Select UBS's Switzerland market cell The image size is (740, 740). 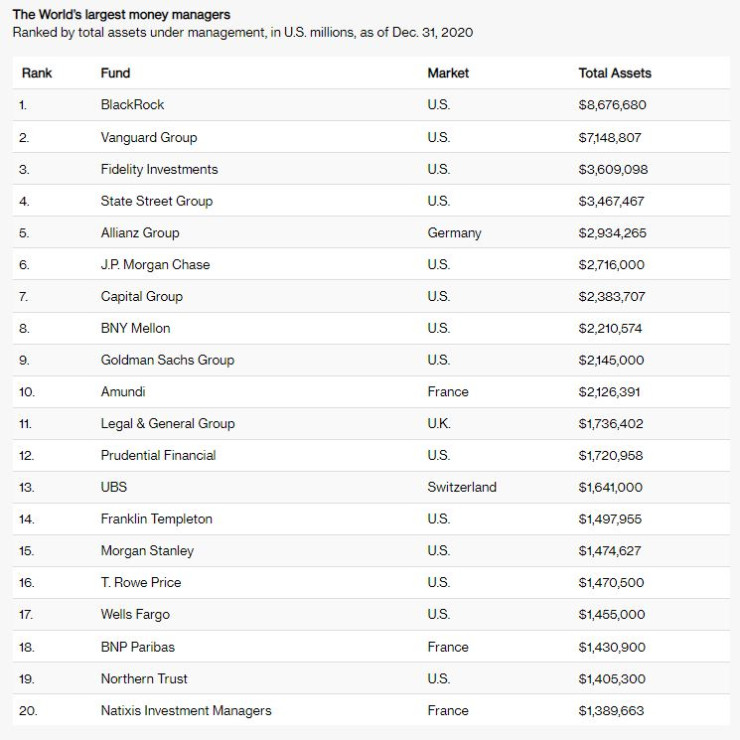pos(461,488)
